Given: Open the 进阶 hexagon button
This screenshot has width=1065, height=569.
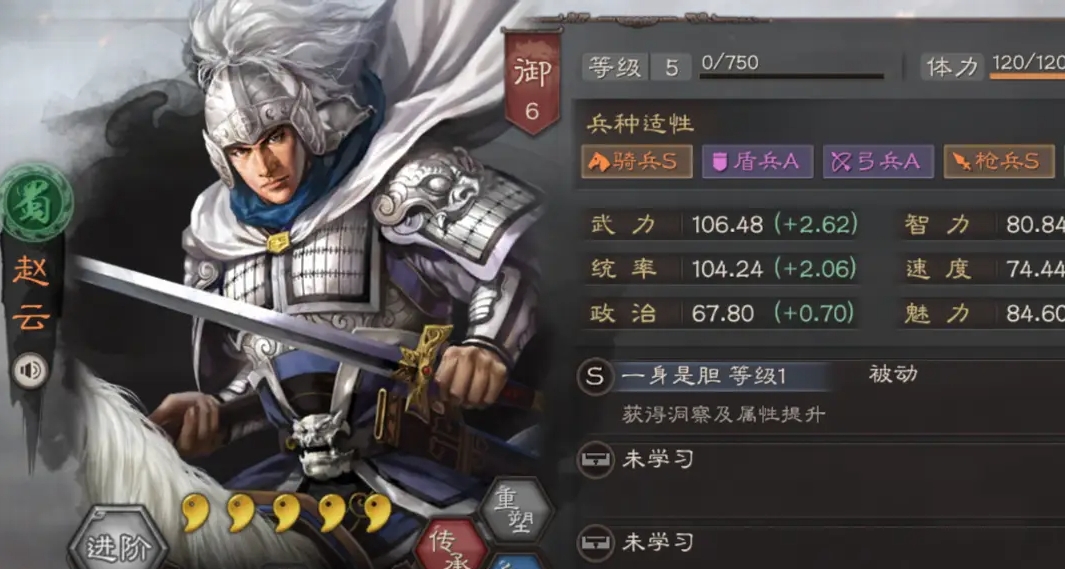Looking at the screenshot, I should [x=118, y=543].
